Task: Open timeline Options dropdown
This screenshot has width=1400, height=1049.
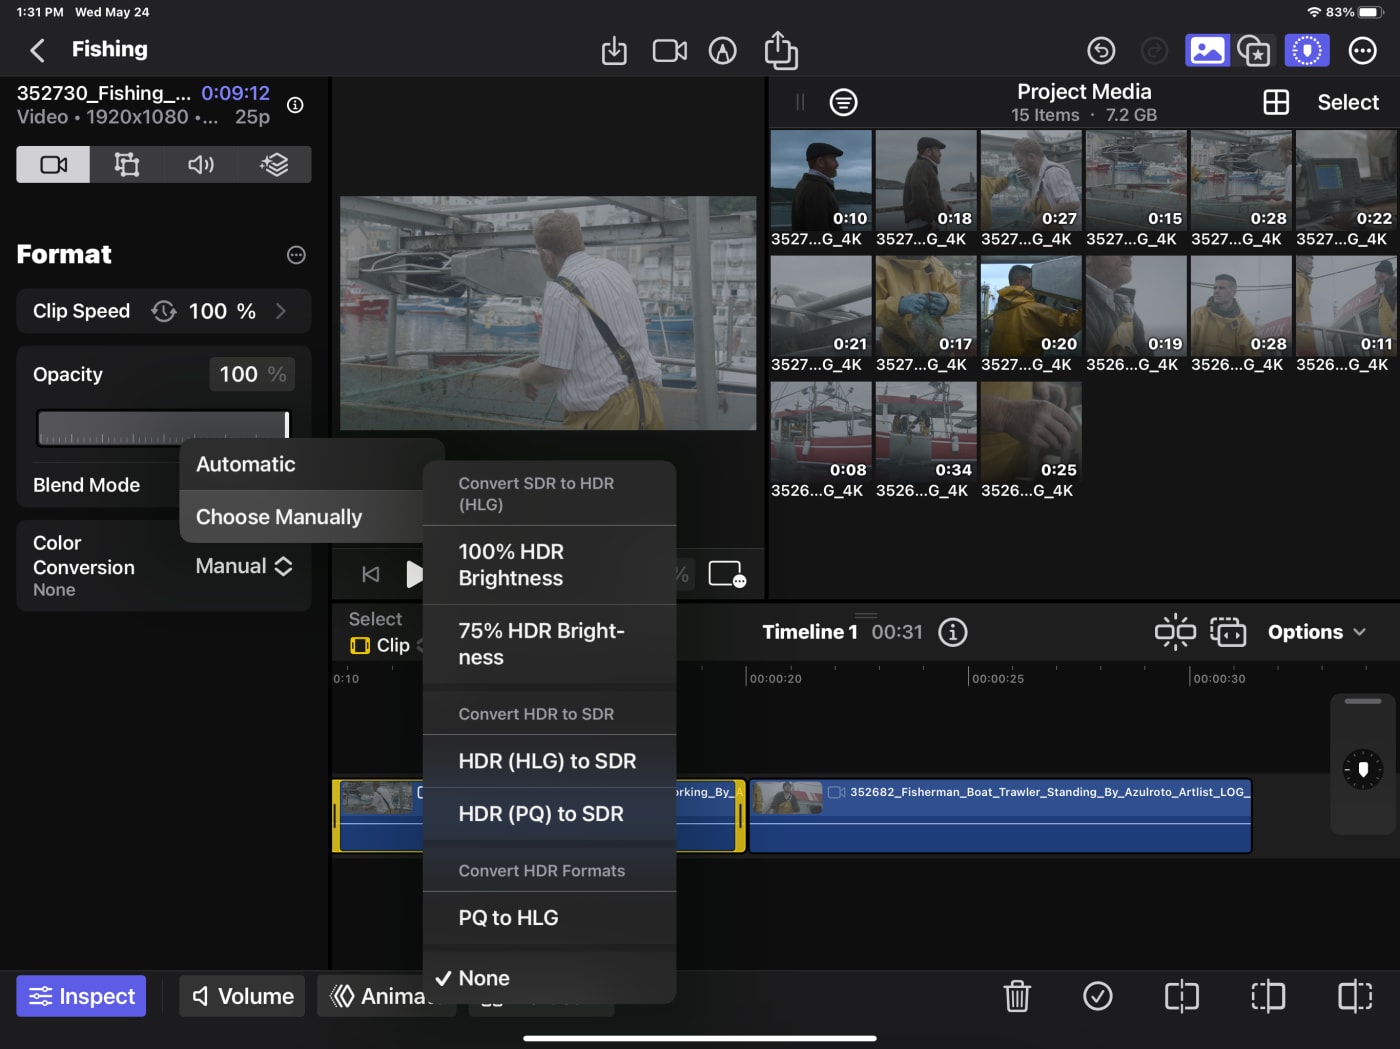Action: point(1316,632)
